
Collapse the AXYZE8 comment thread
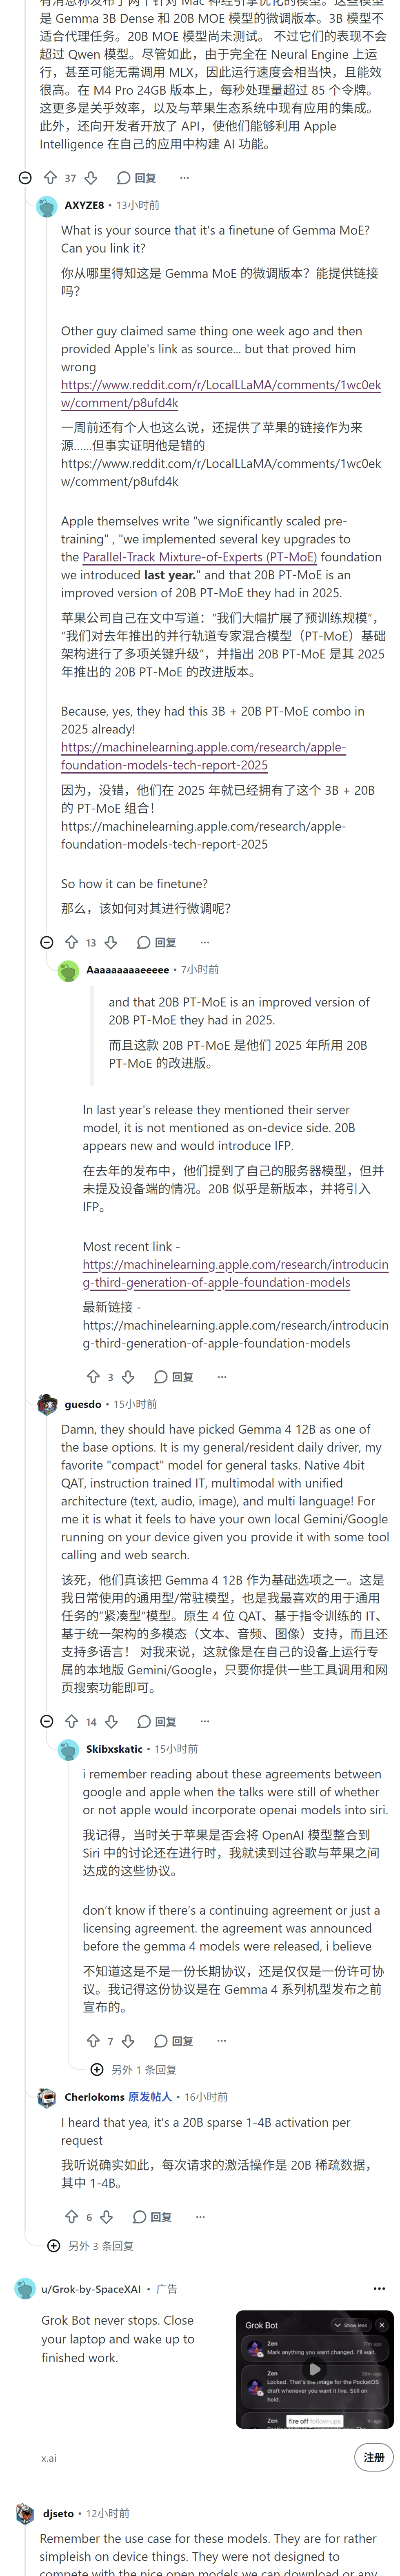coord(46,942)
